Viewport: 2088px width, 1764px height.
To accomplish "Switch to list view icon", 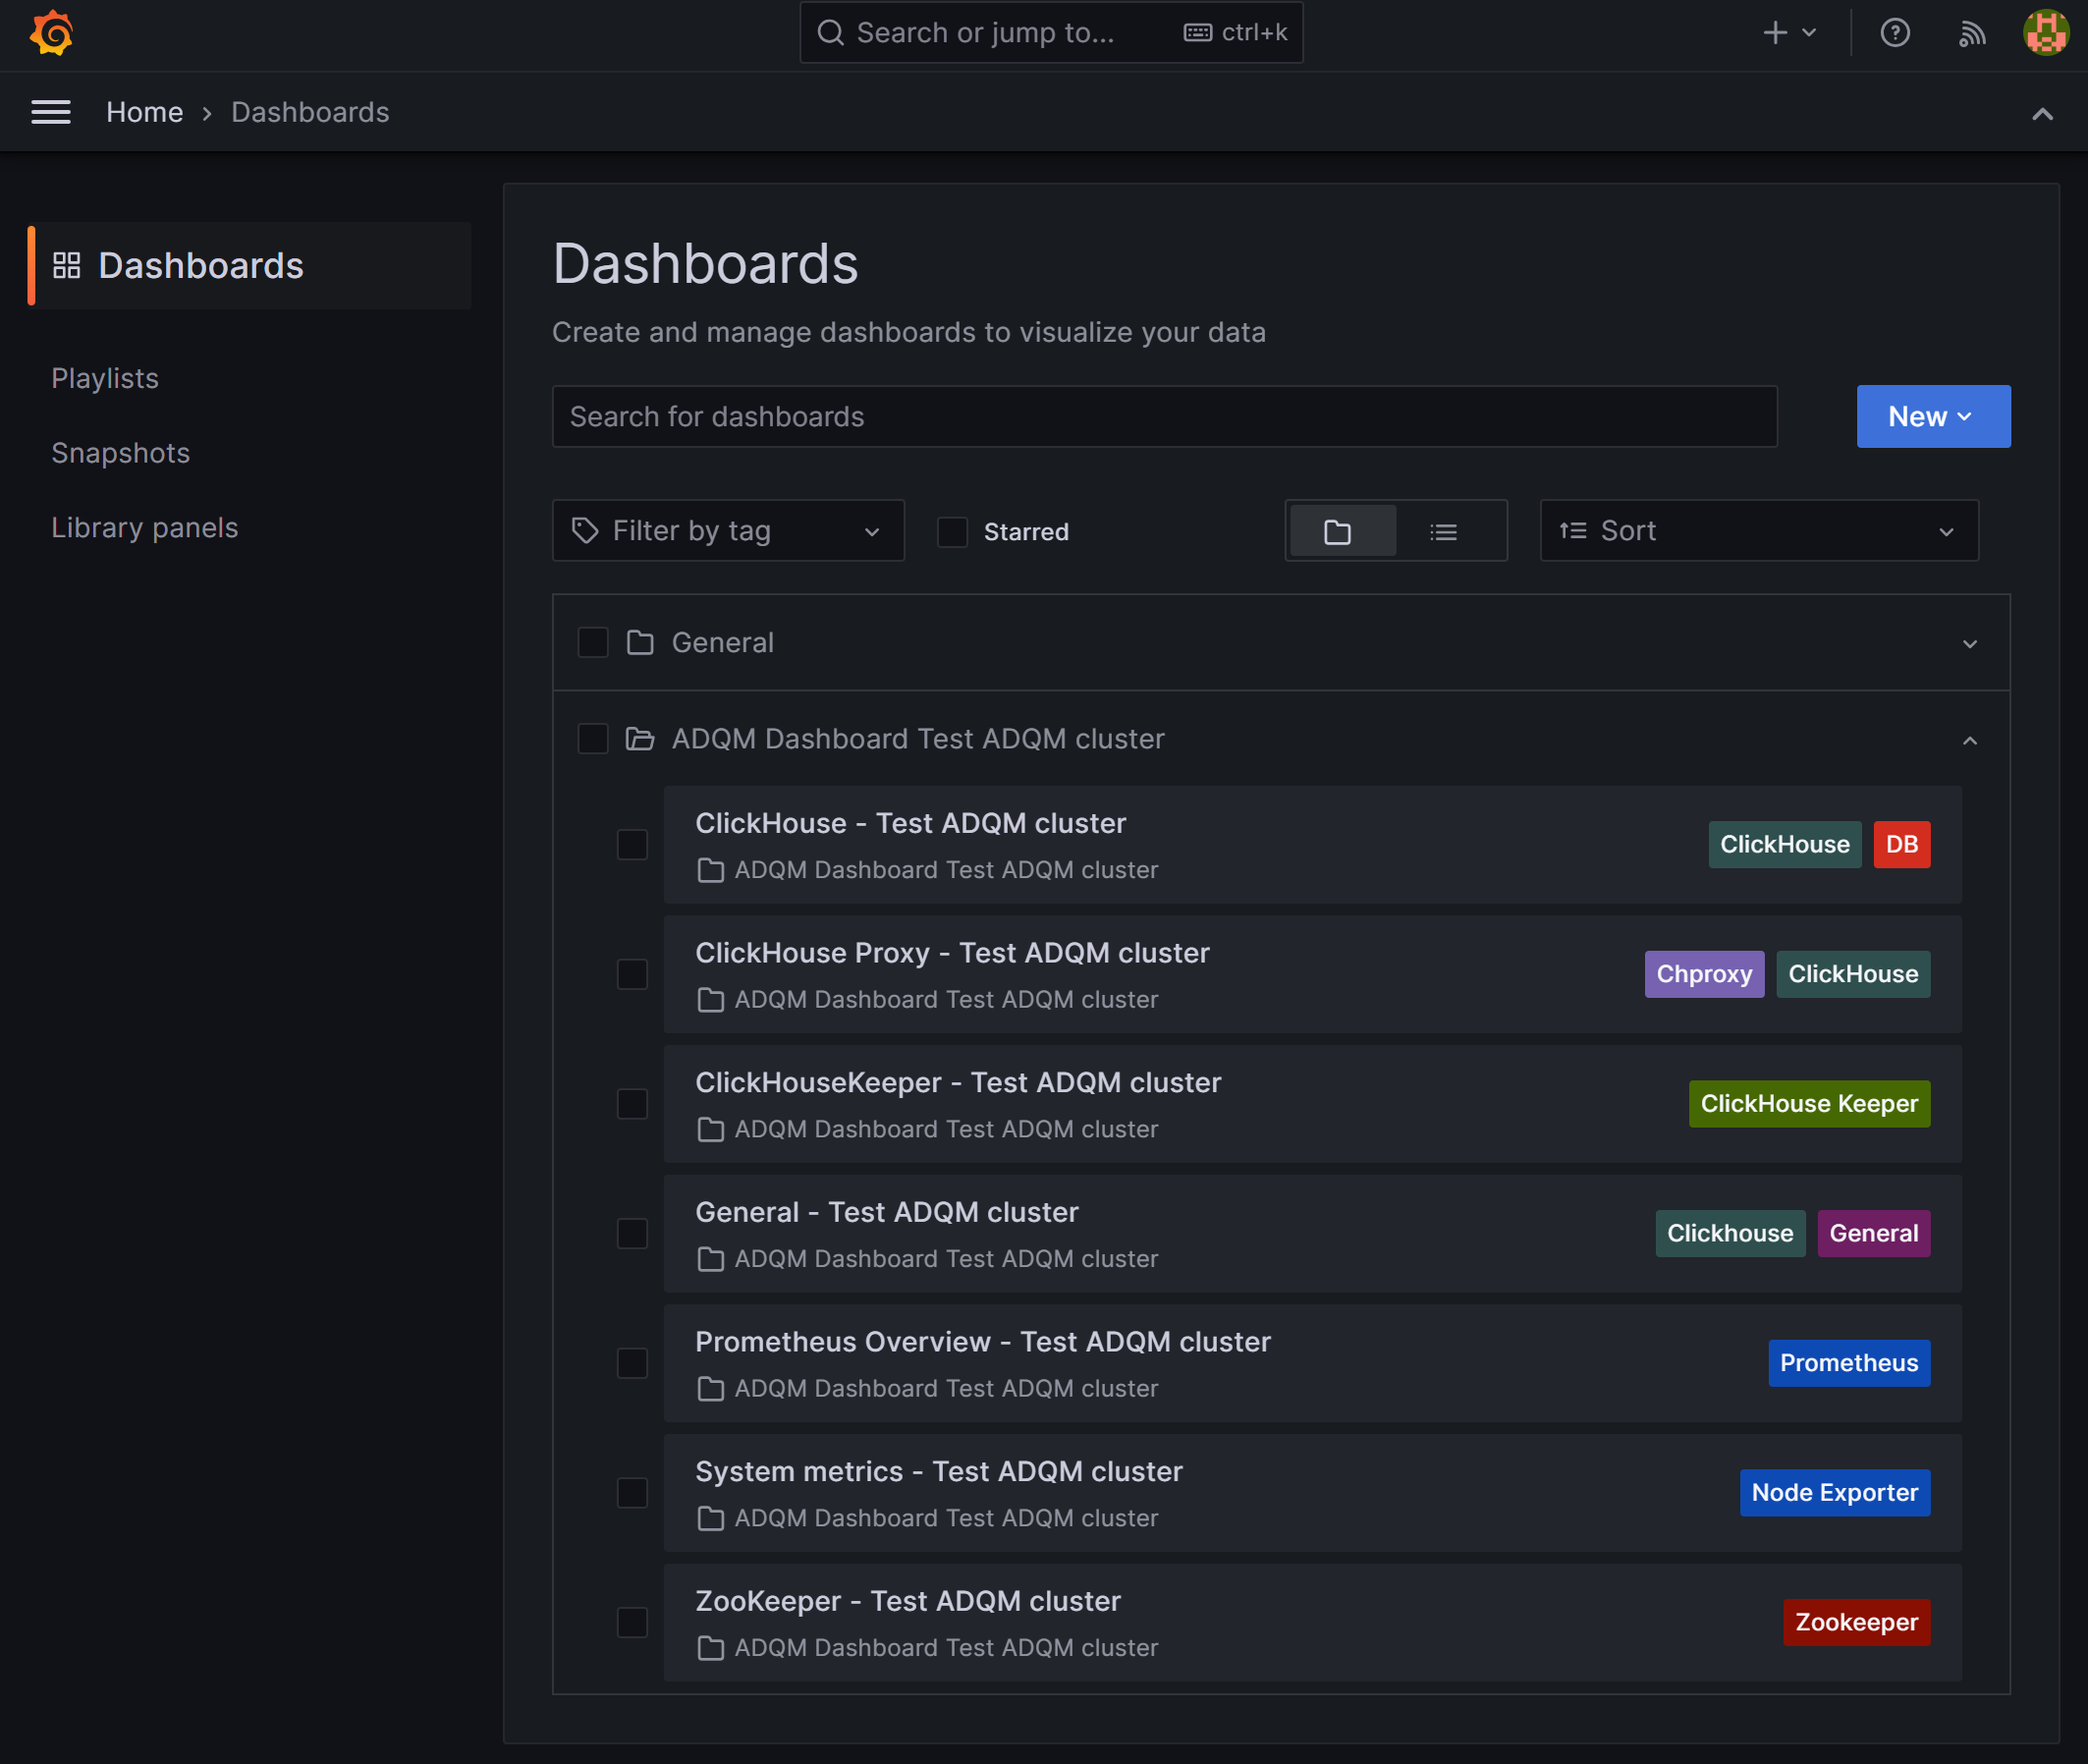I will 1443,531.
